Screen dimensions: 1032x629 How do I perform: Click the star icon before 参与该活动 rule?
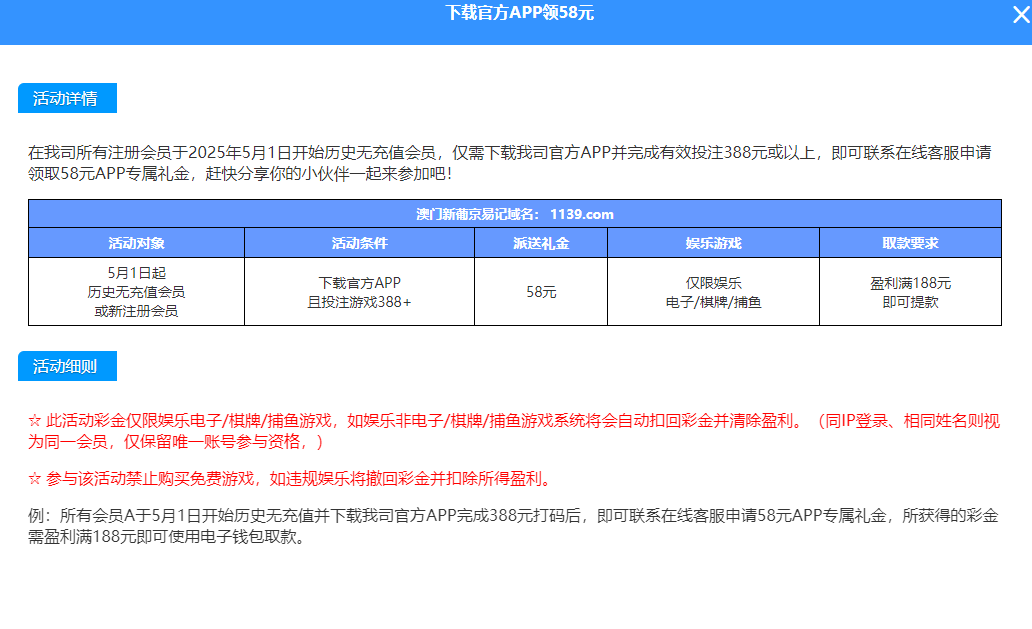[35, 478]
